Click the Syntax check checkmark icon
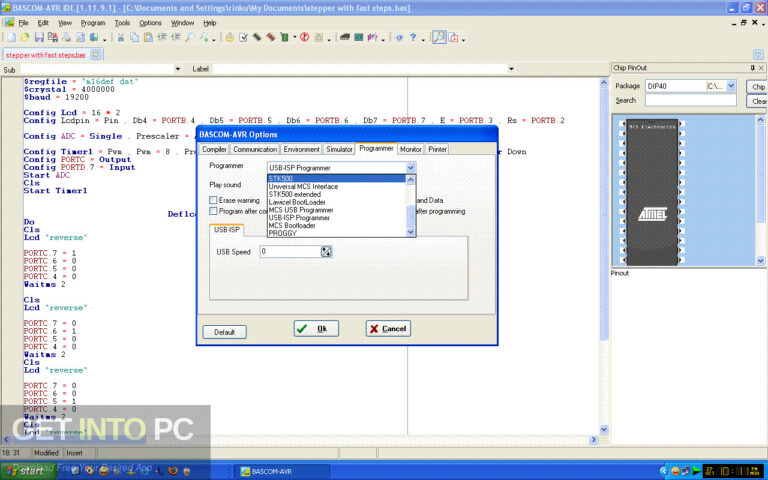 (243, 38)
